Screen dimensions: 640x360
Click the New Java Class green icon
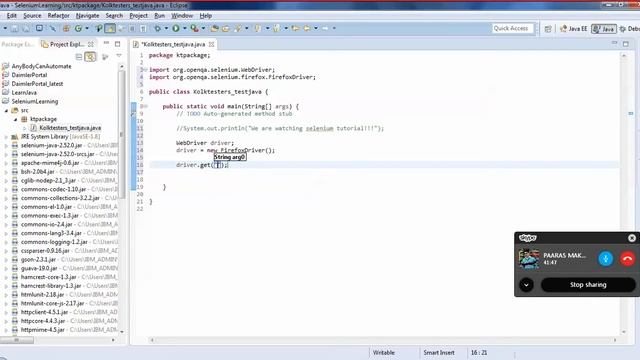78,29
